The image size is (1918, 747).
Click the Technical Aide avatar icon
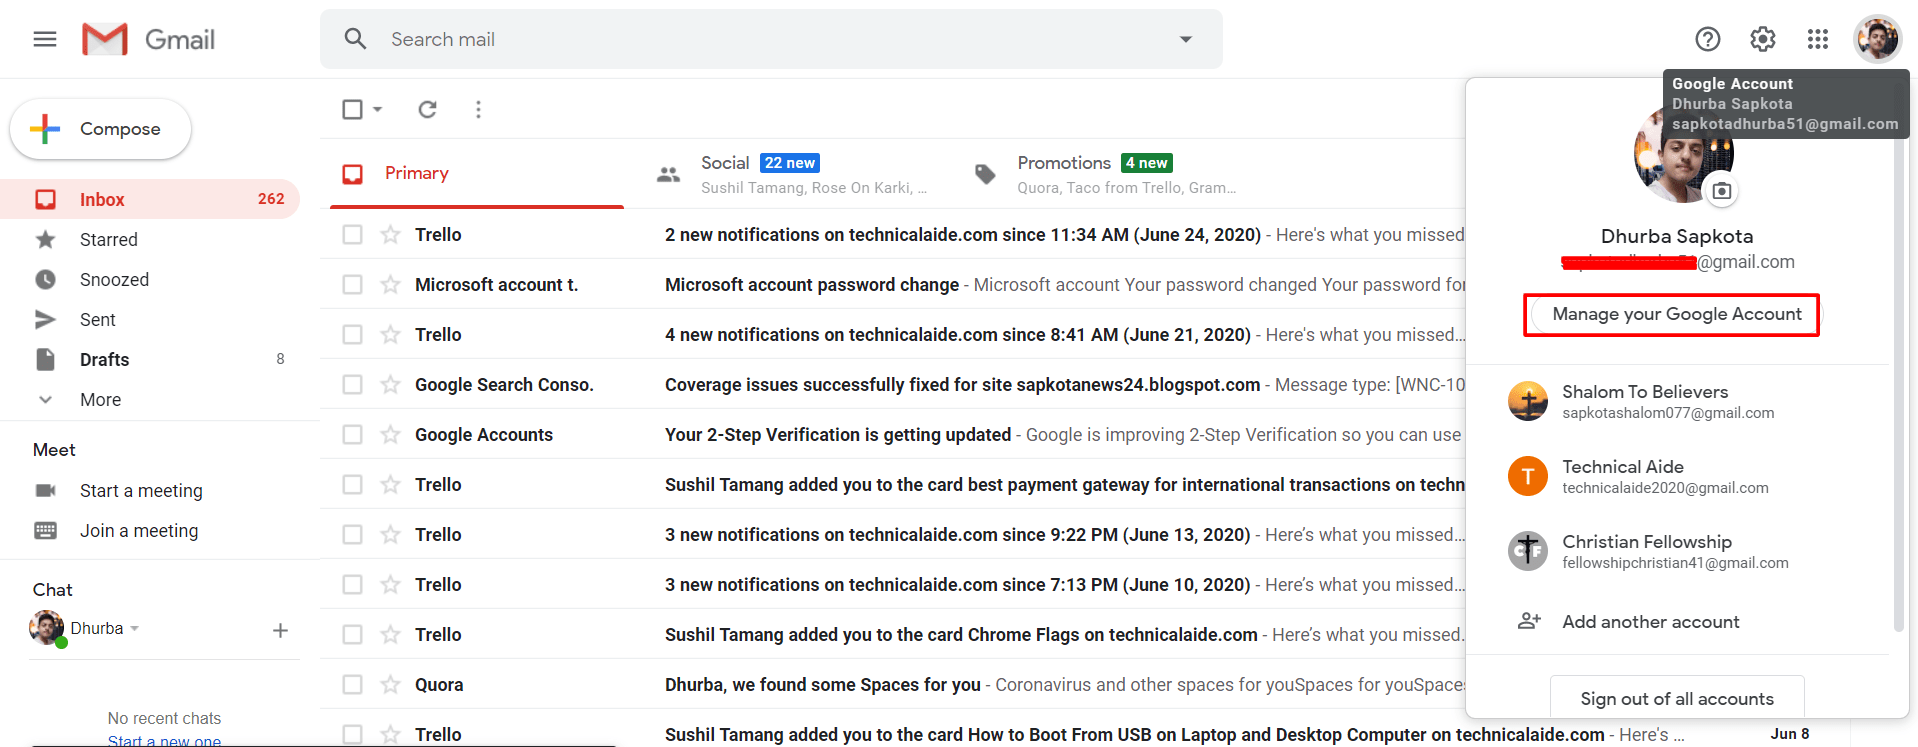[x=1527, y=476]
